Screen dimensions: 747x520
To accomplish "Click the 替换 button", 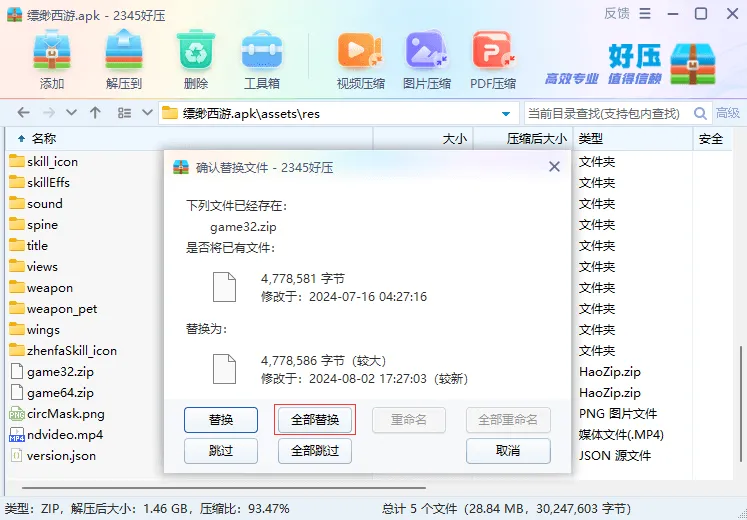I will [221, 420].
